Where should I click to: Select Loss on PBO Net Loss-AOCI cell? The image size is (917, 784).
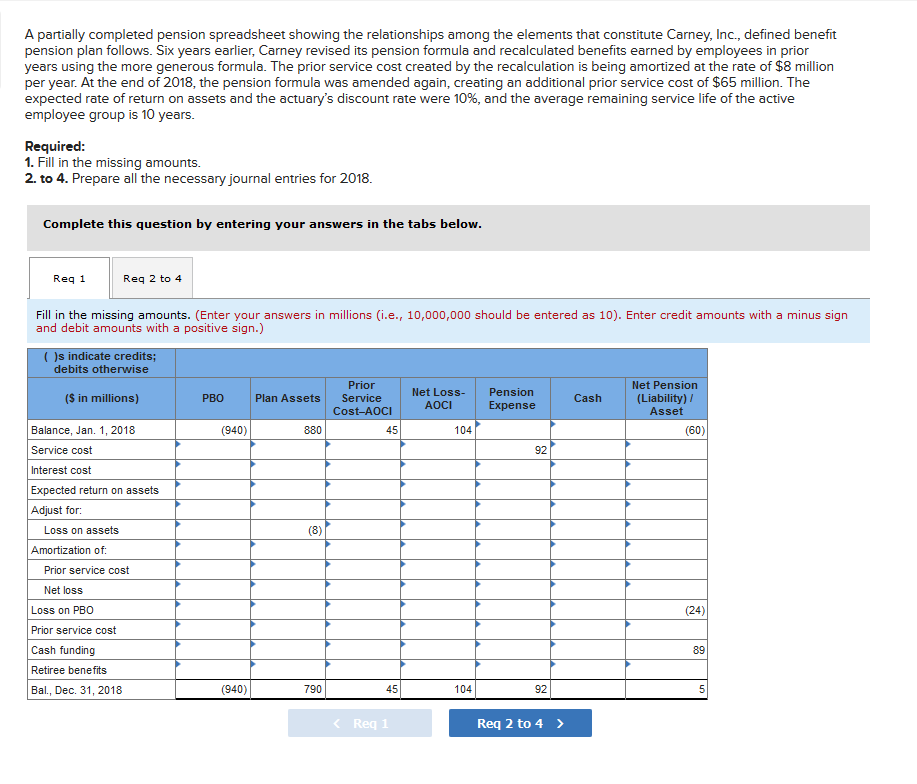coord(437,610)
